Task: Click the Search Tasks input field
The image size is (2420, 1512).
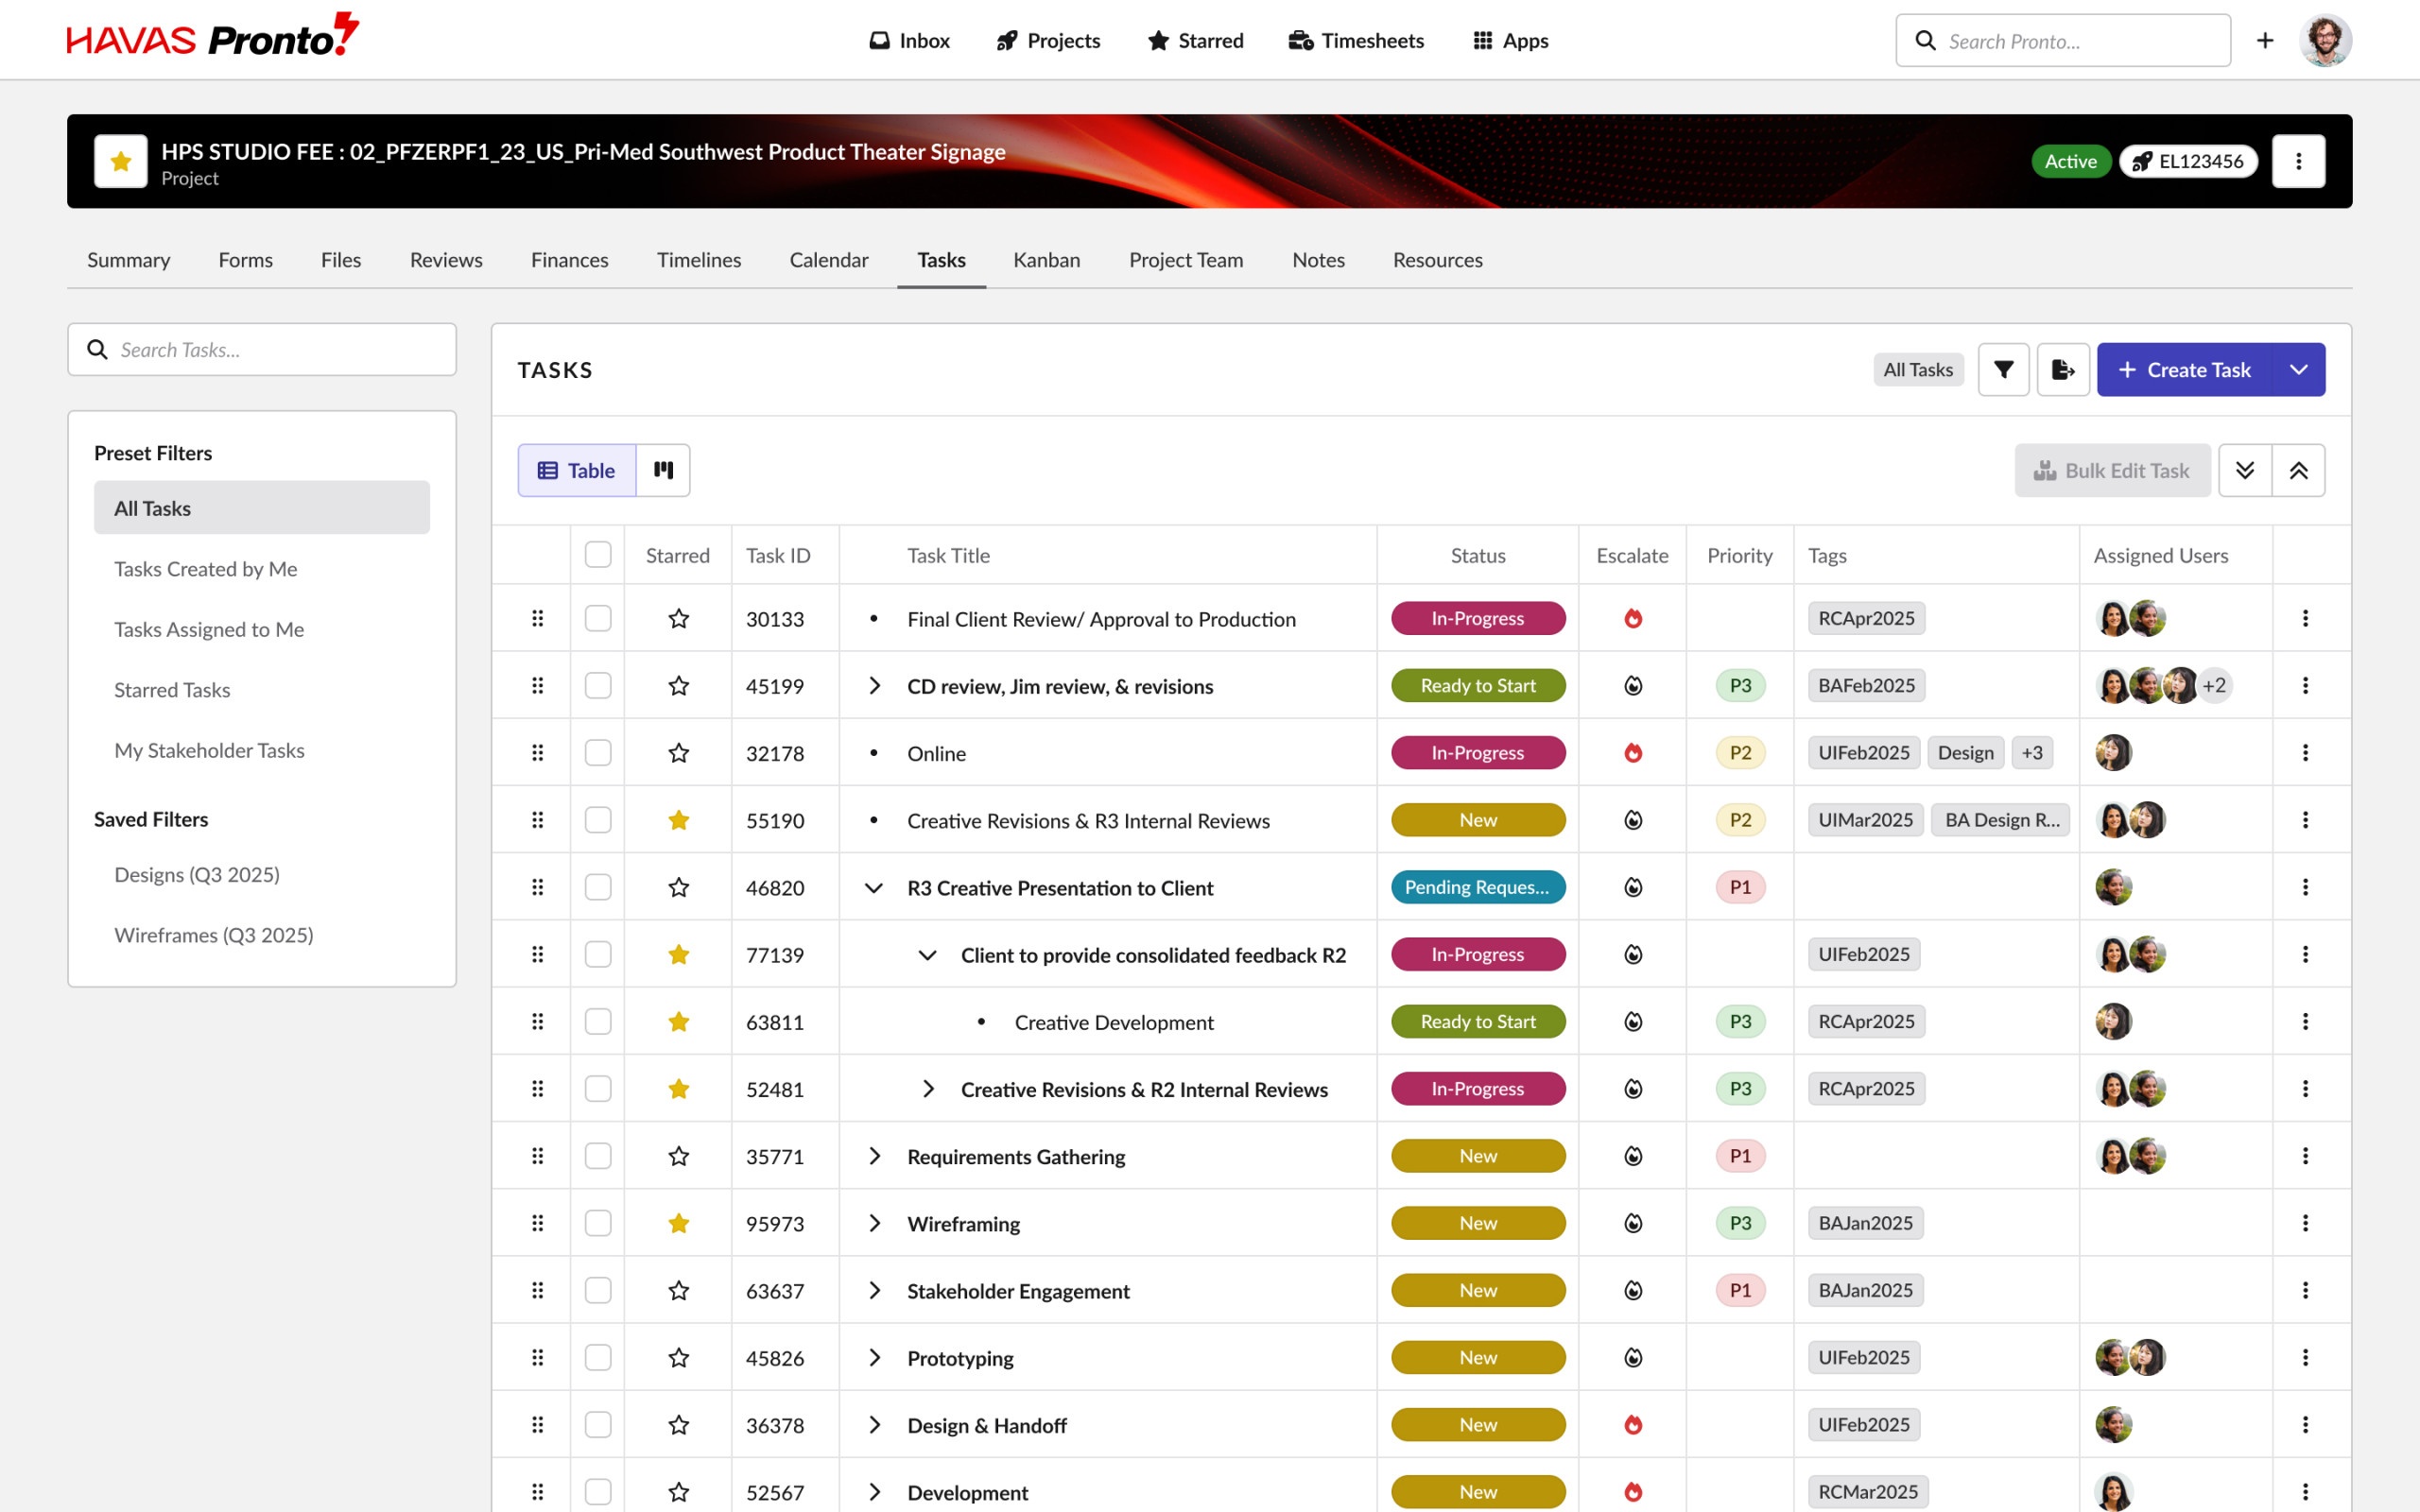Action: tap(262, 349)
